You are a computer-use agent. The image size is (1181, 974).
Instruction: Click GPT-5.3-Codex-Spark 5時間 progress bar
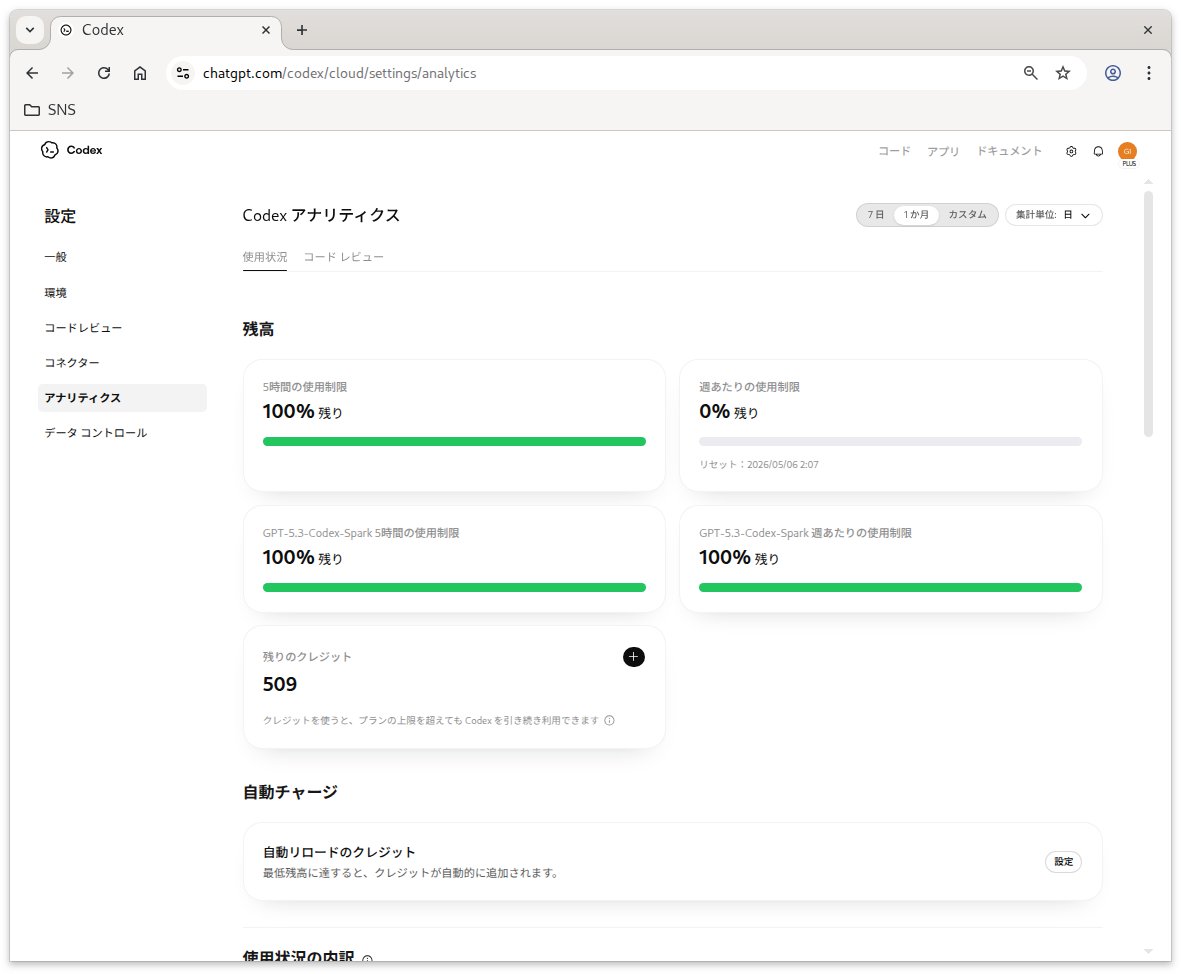coord(454,588)
